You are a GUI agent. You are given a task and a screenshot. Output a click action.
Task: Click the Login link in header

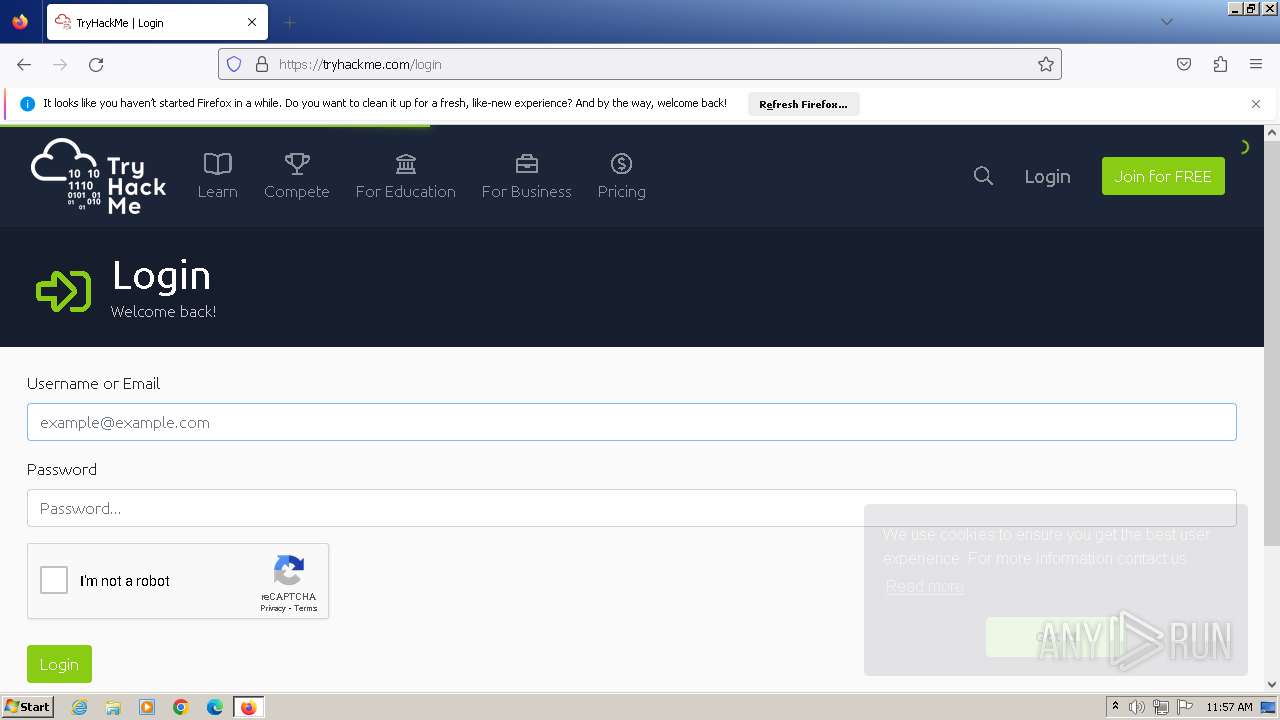point(1047,176)
